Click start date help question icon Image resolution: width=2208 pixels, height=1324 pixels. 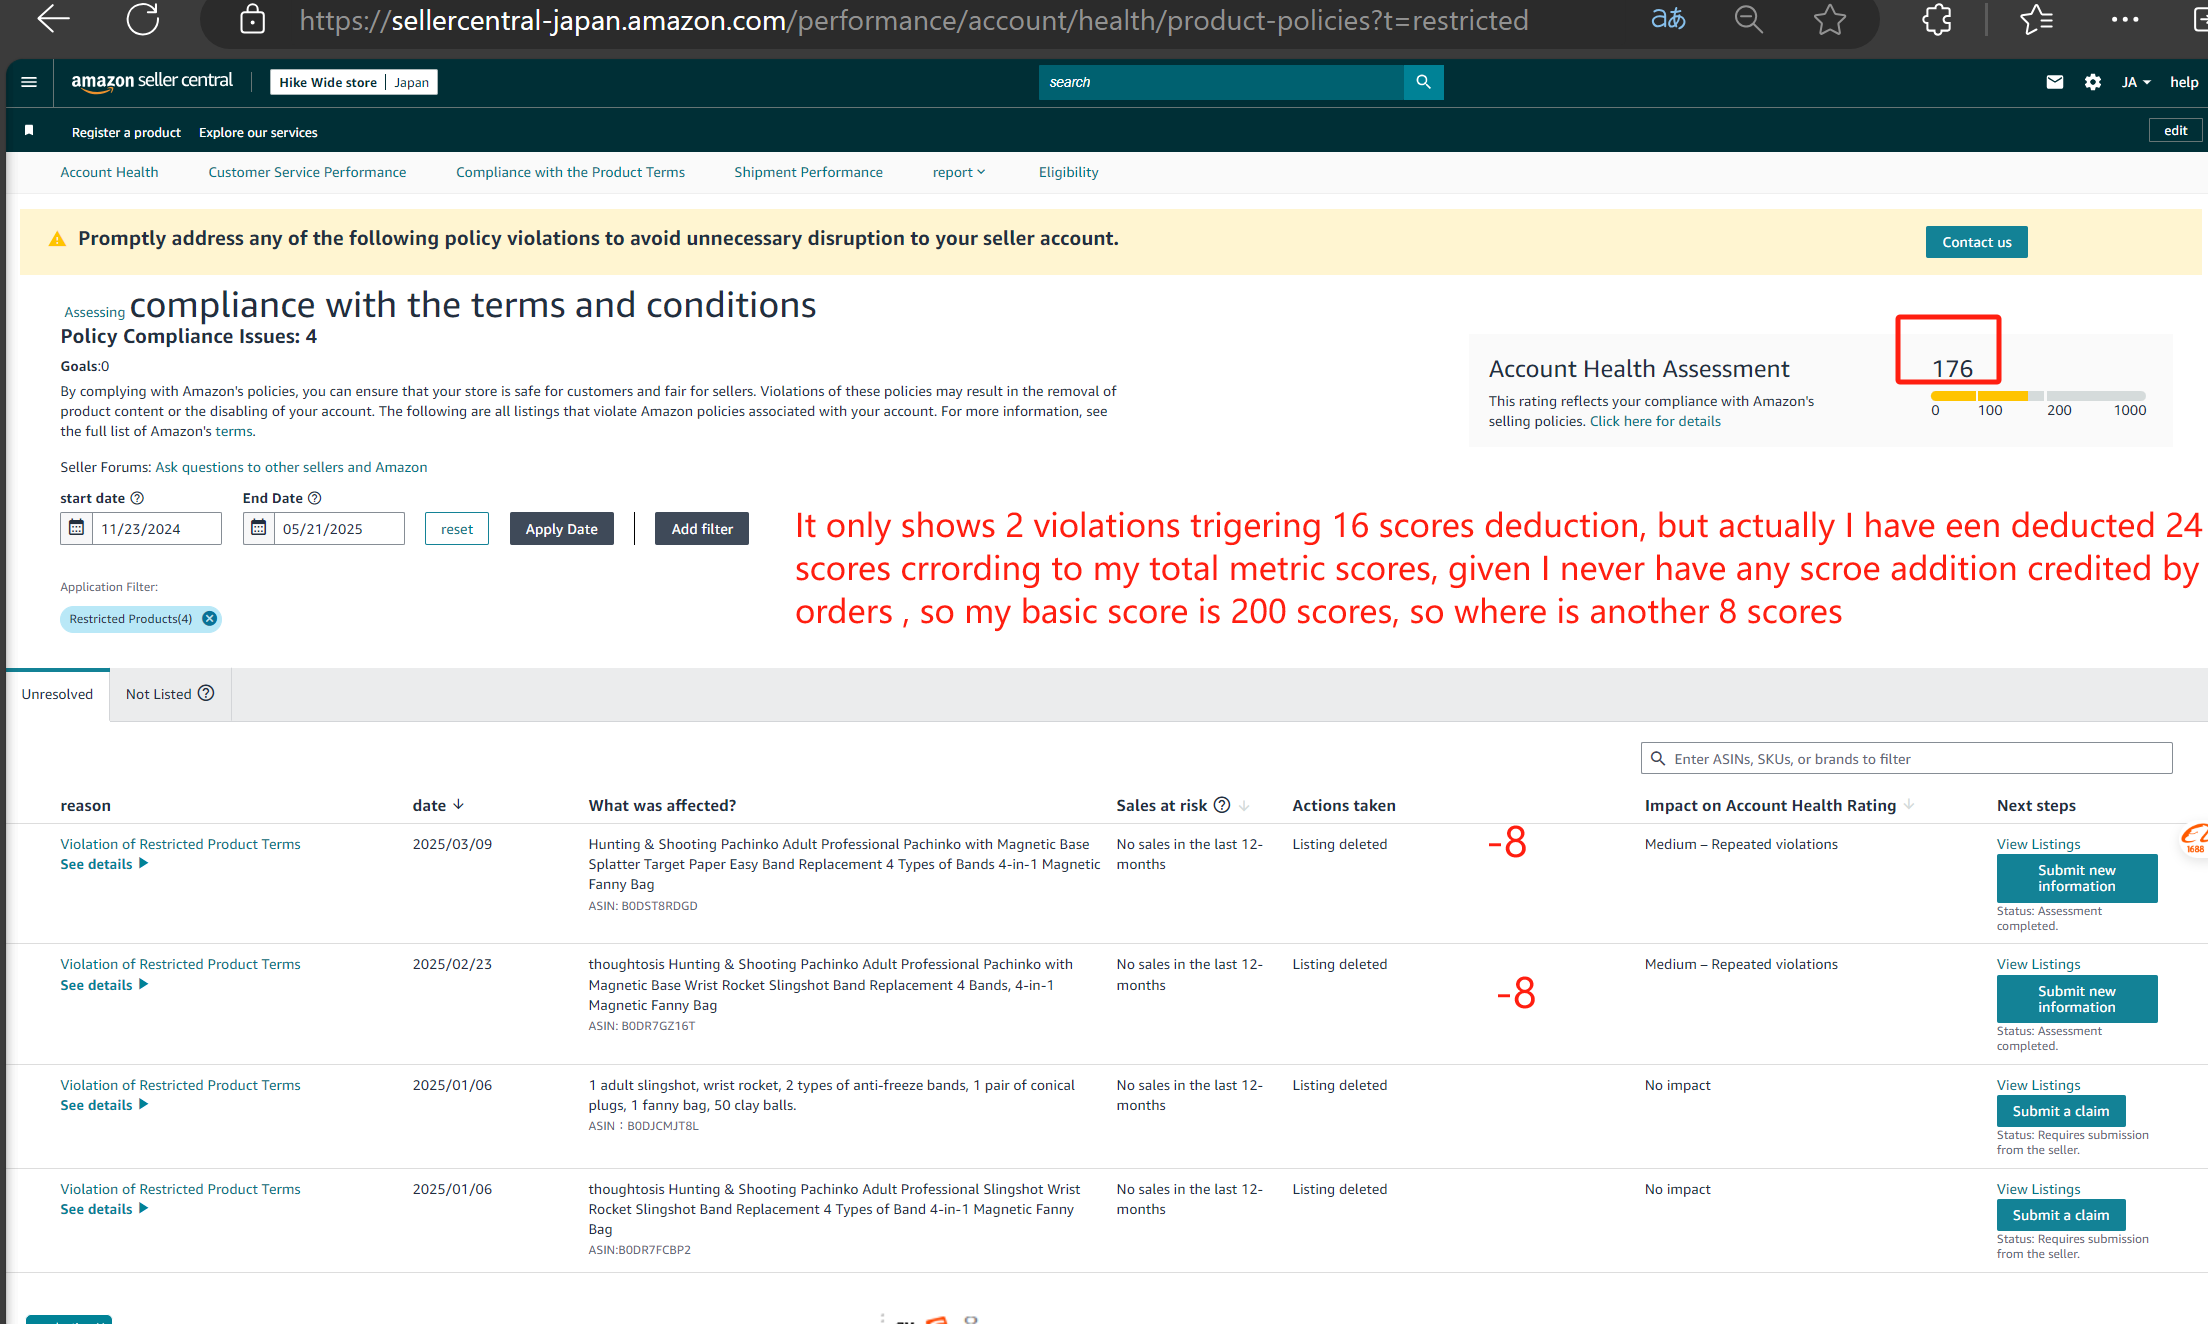tap(138, 498)
